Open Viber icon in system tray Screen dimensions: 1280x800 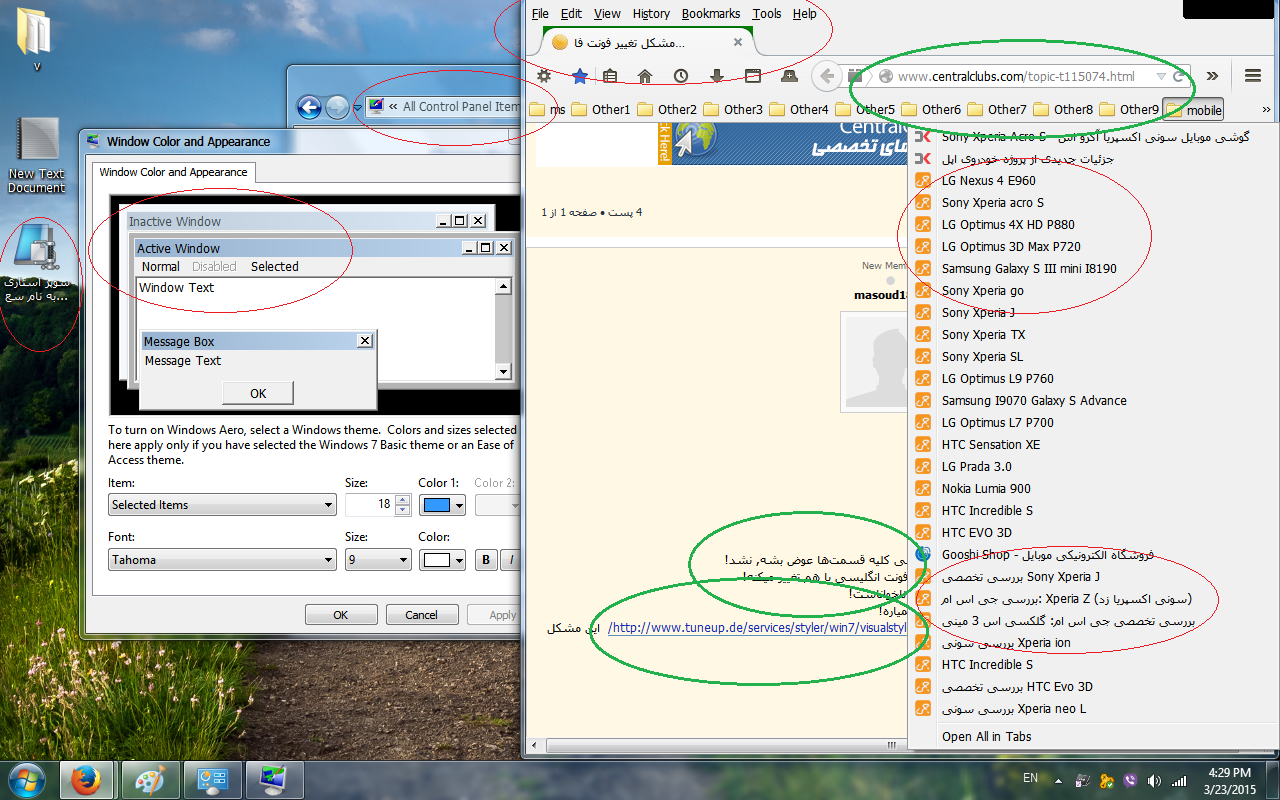click(1131, 779)
